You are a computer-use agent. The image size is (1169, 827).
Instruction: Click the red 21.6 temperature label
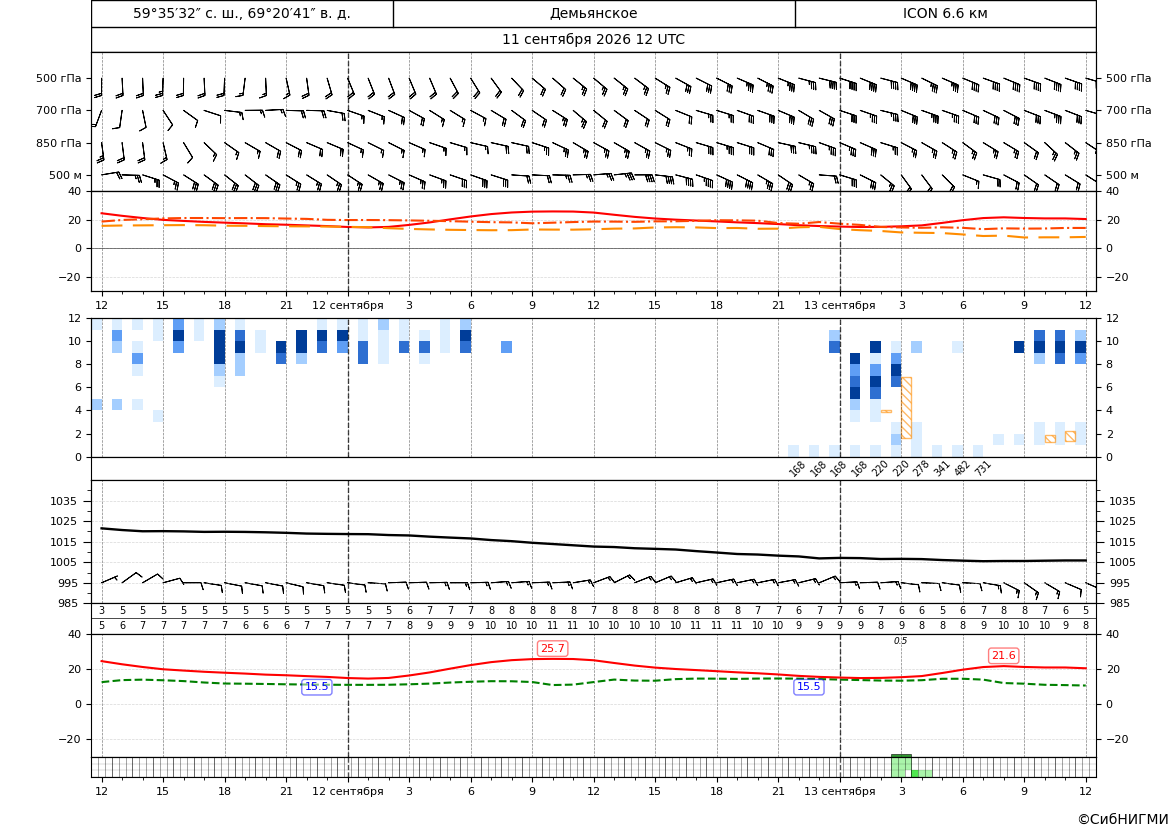click(1003, 655)
